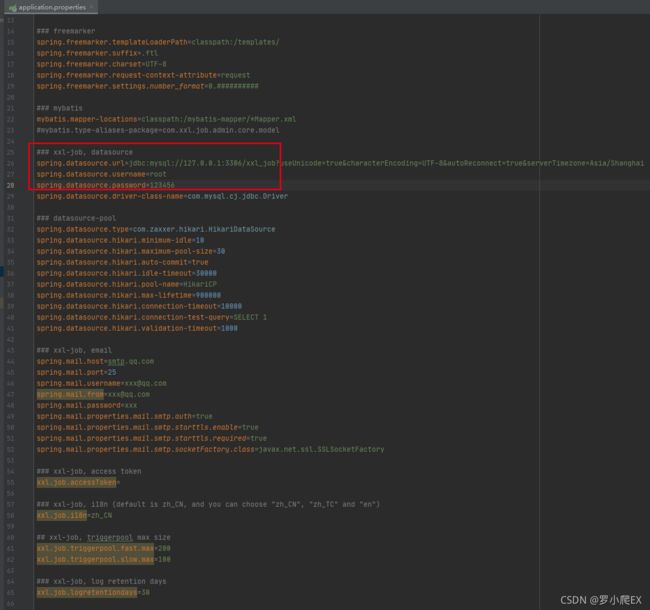Click the highlighted spring.mail.from line

point(93,394)
